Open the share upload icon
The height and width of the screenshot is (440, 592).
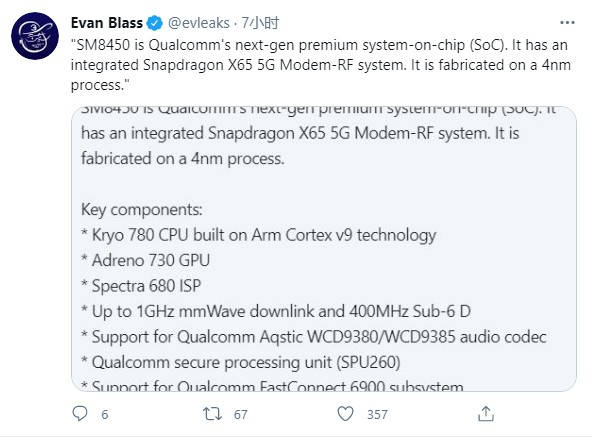tap(486, 414)
